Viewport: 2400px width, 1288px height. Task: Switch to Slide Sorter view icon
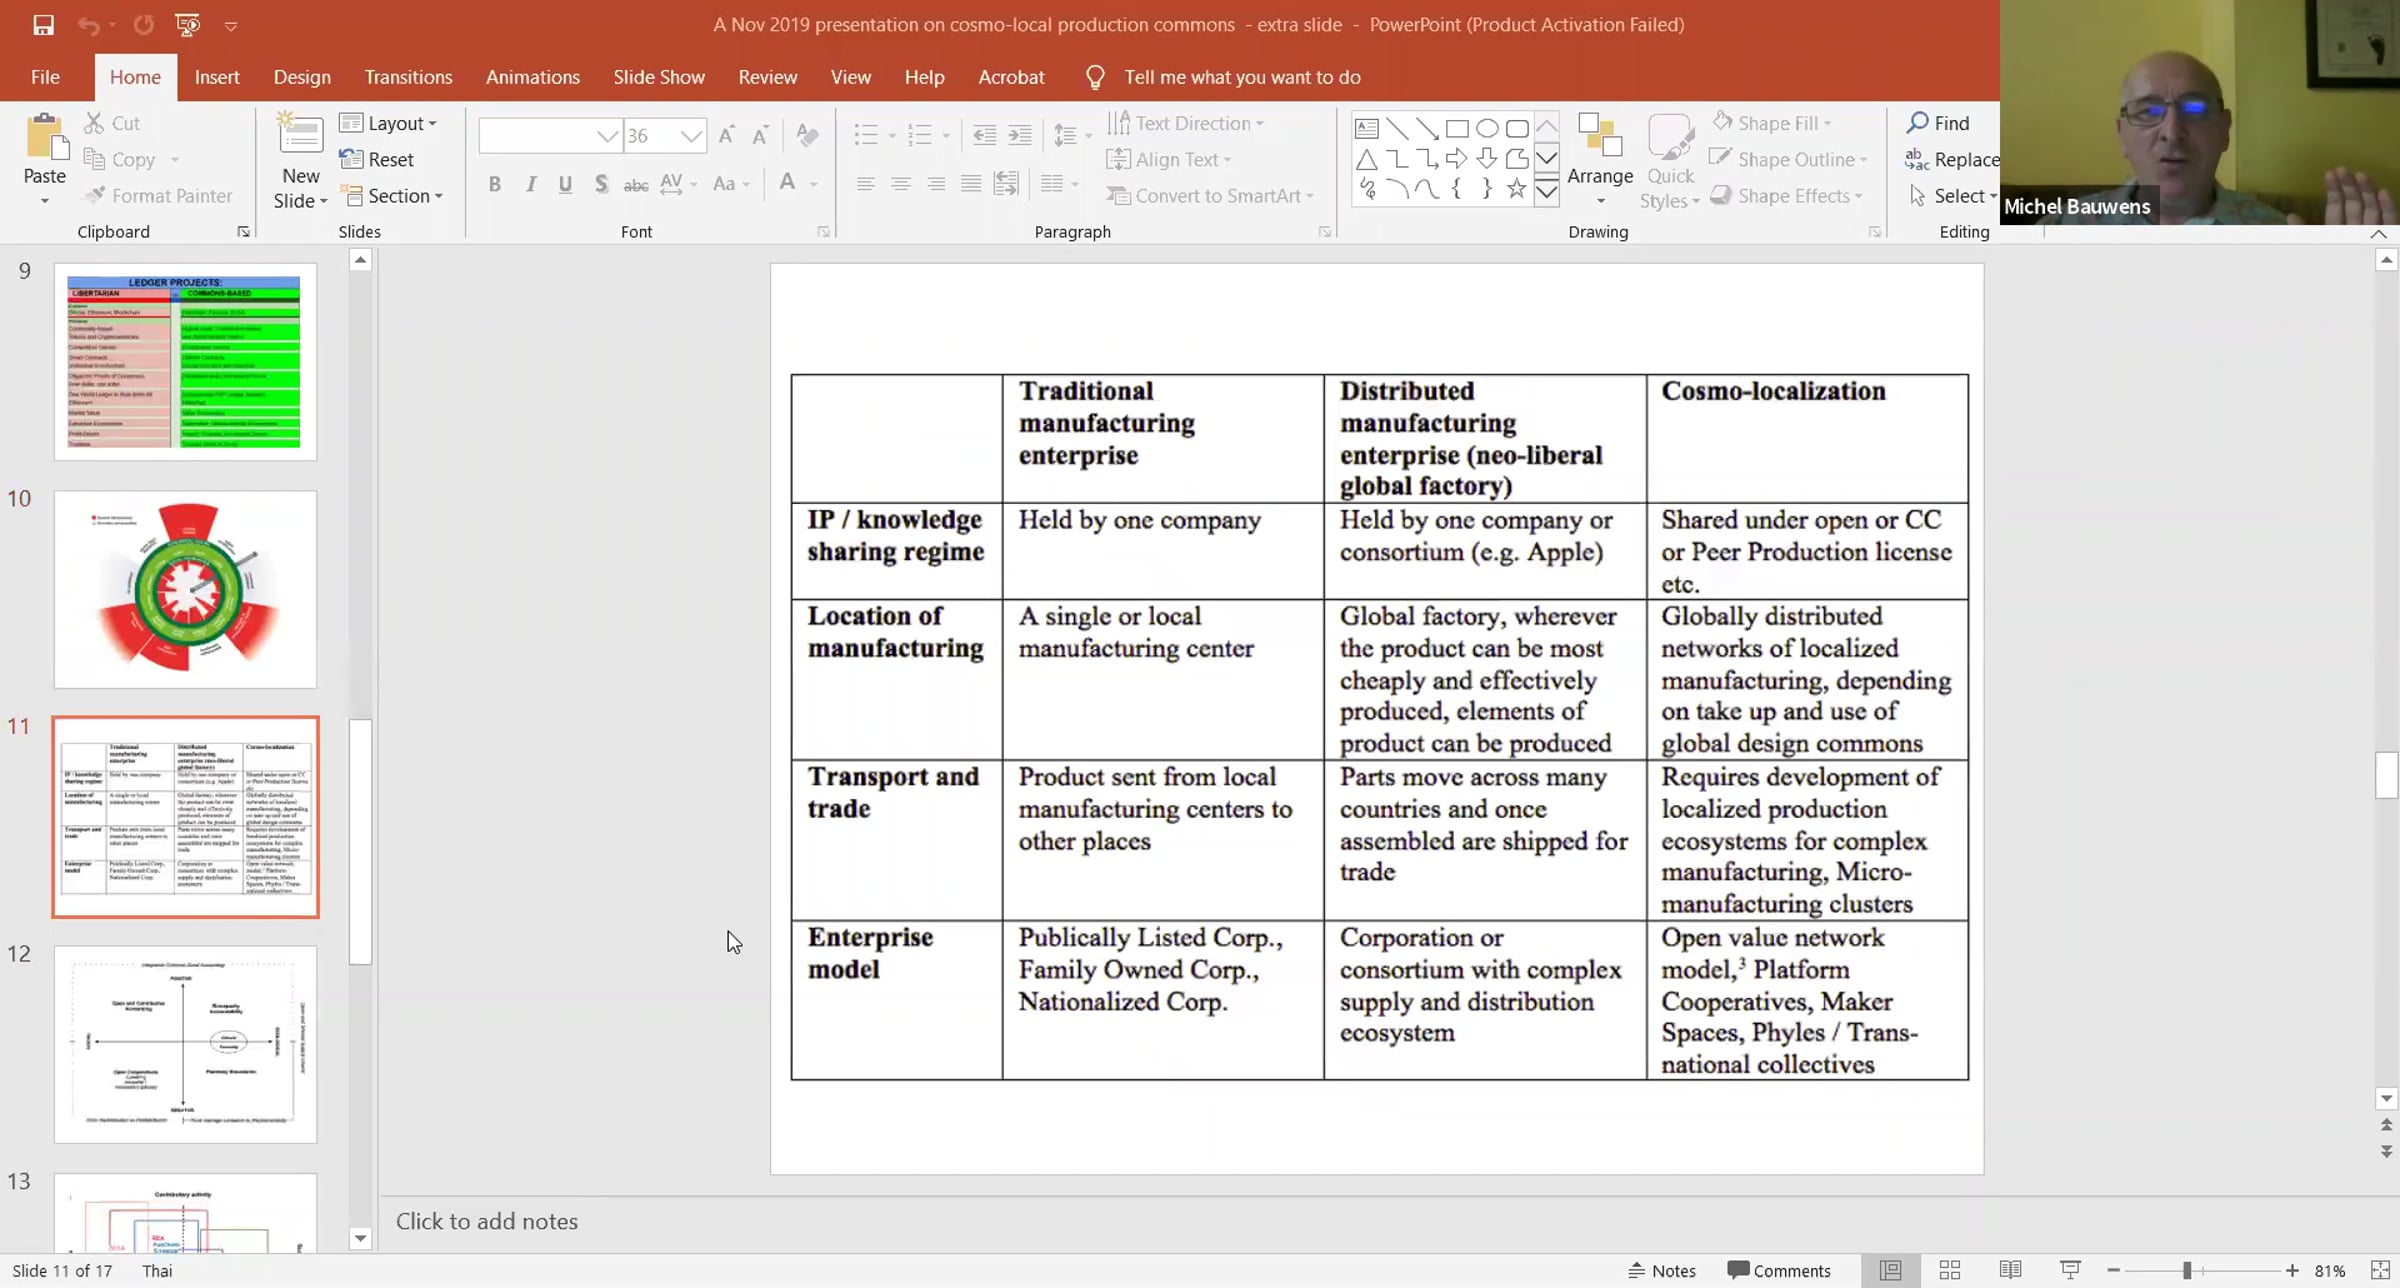[x=1949, y=1270]
